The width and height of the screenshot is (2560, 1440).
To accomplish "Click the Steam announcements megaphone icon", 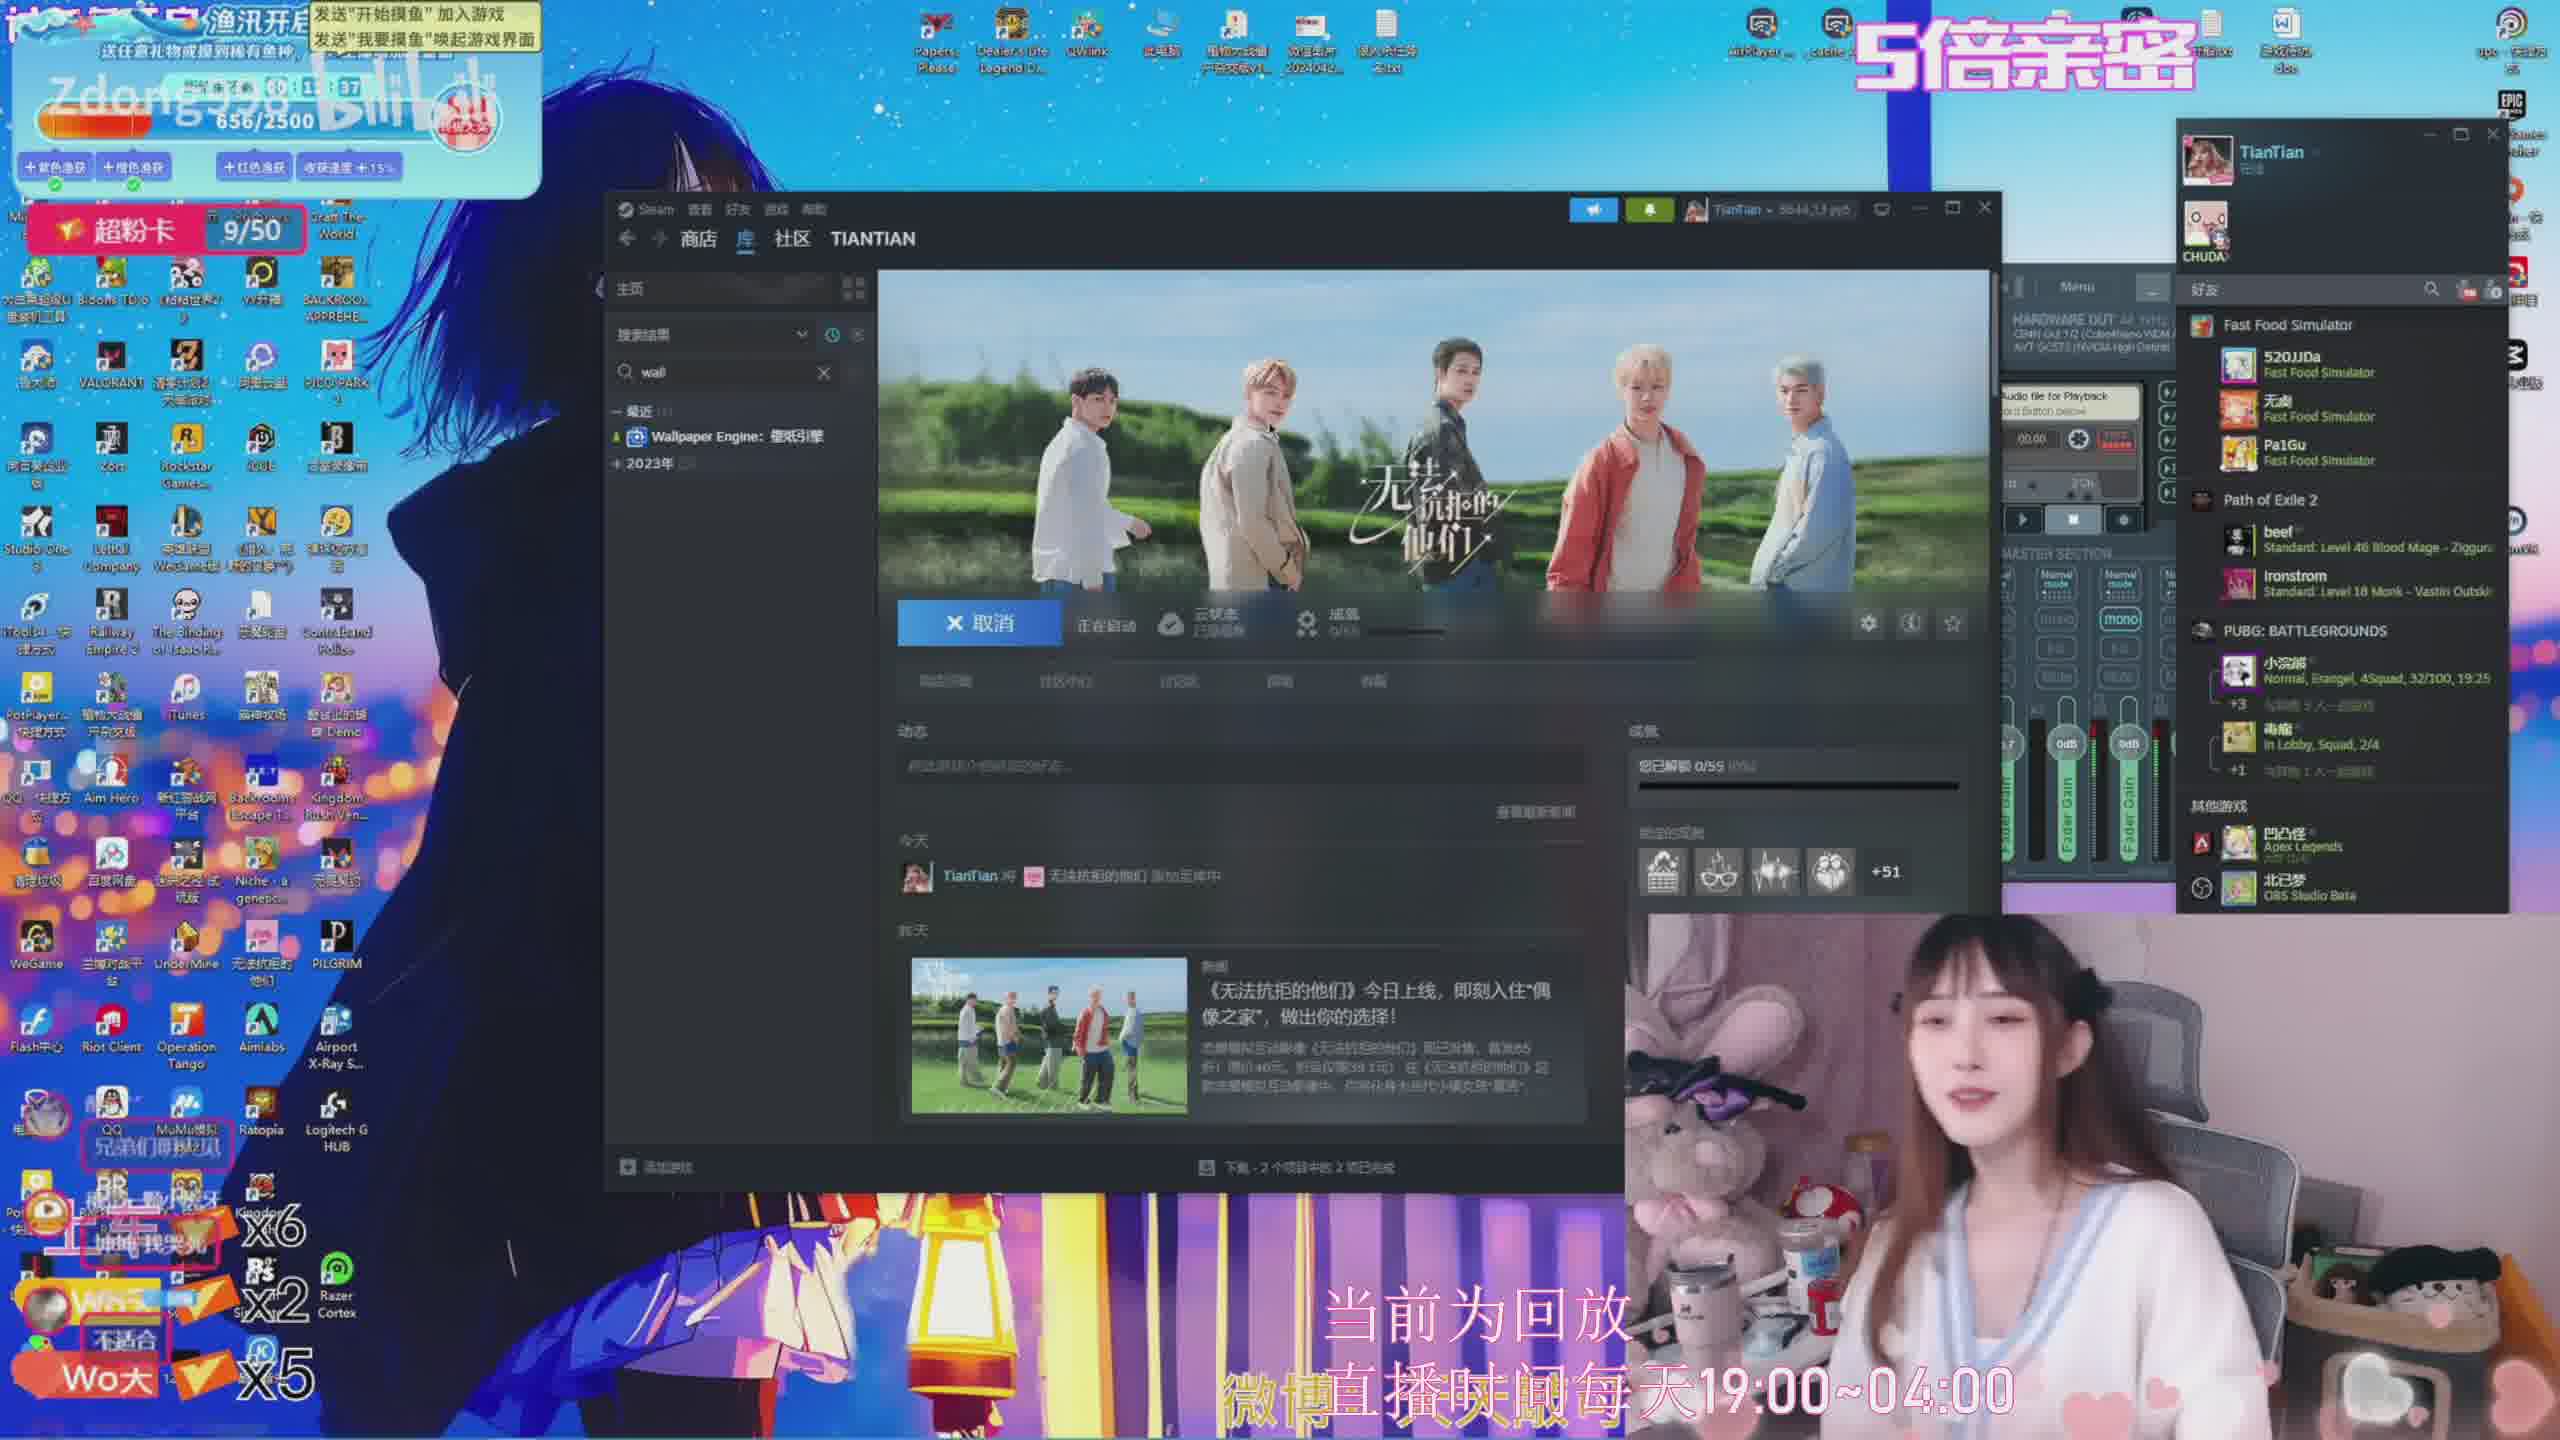I will 1593,210.
